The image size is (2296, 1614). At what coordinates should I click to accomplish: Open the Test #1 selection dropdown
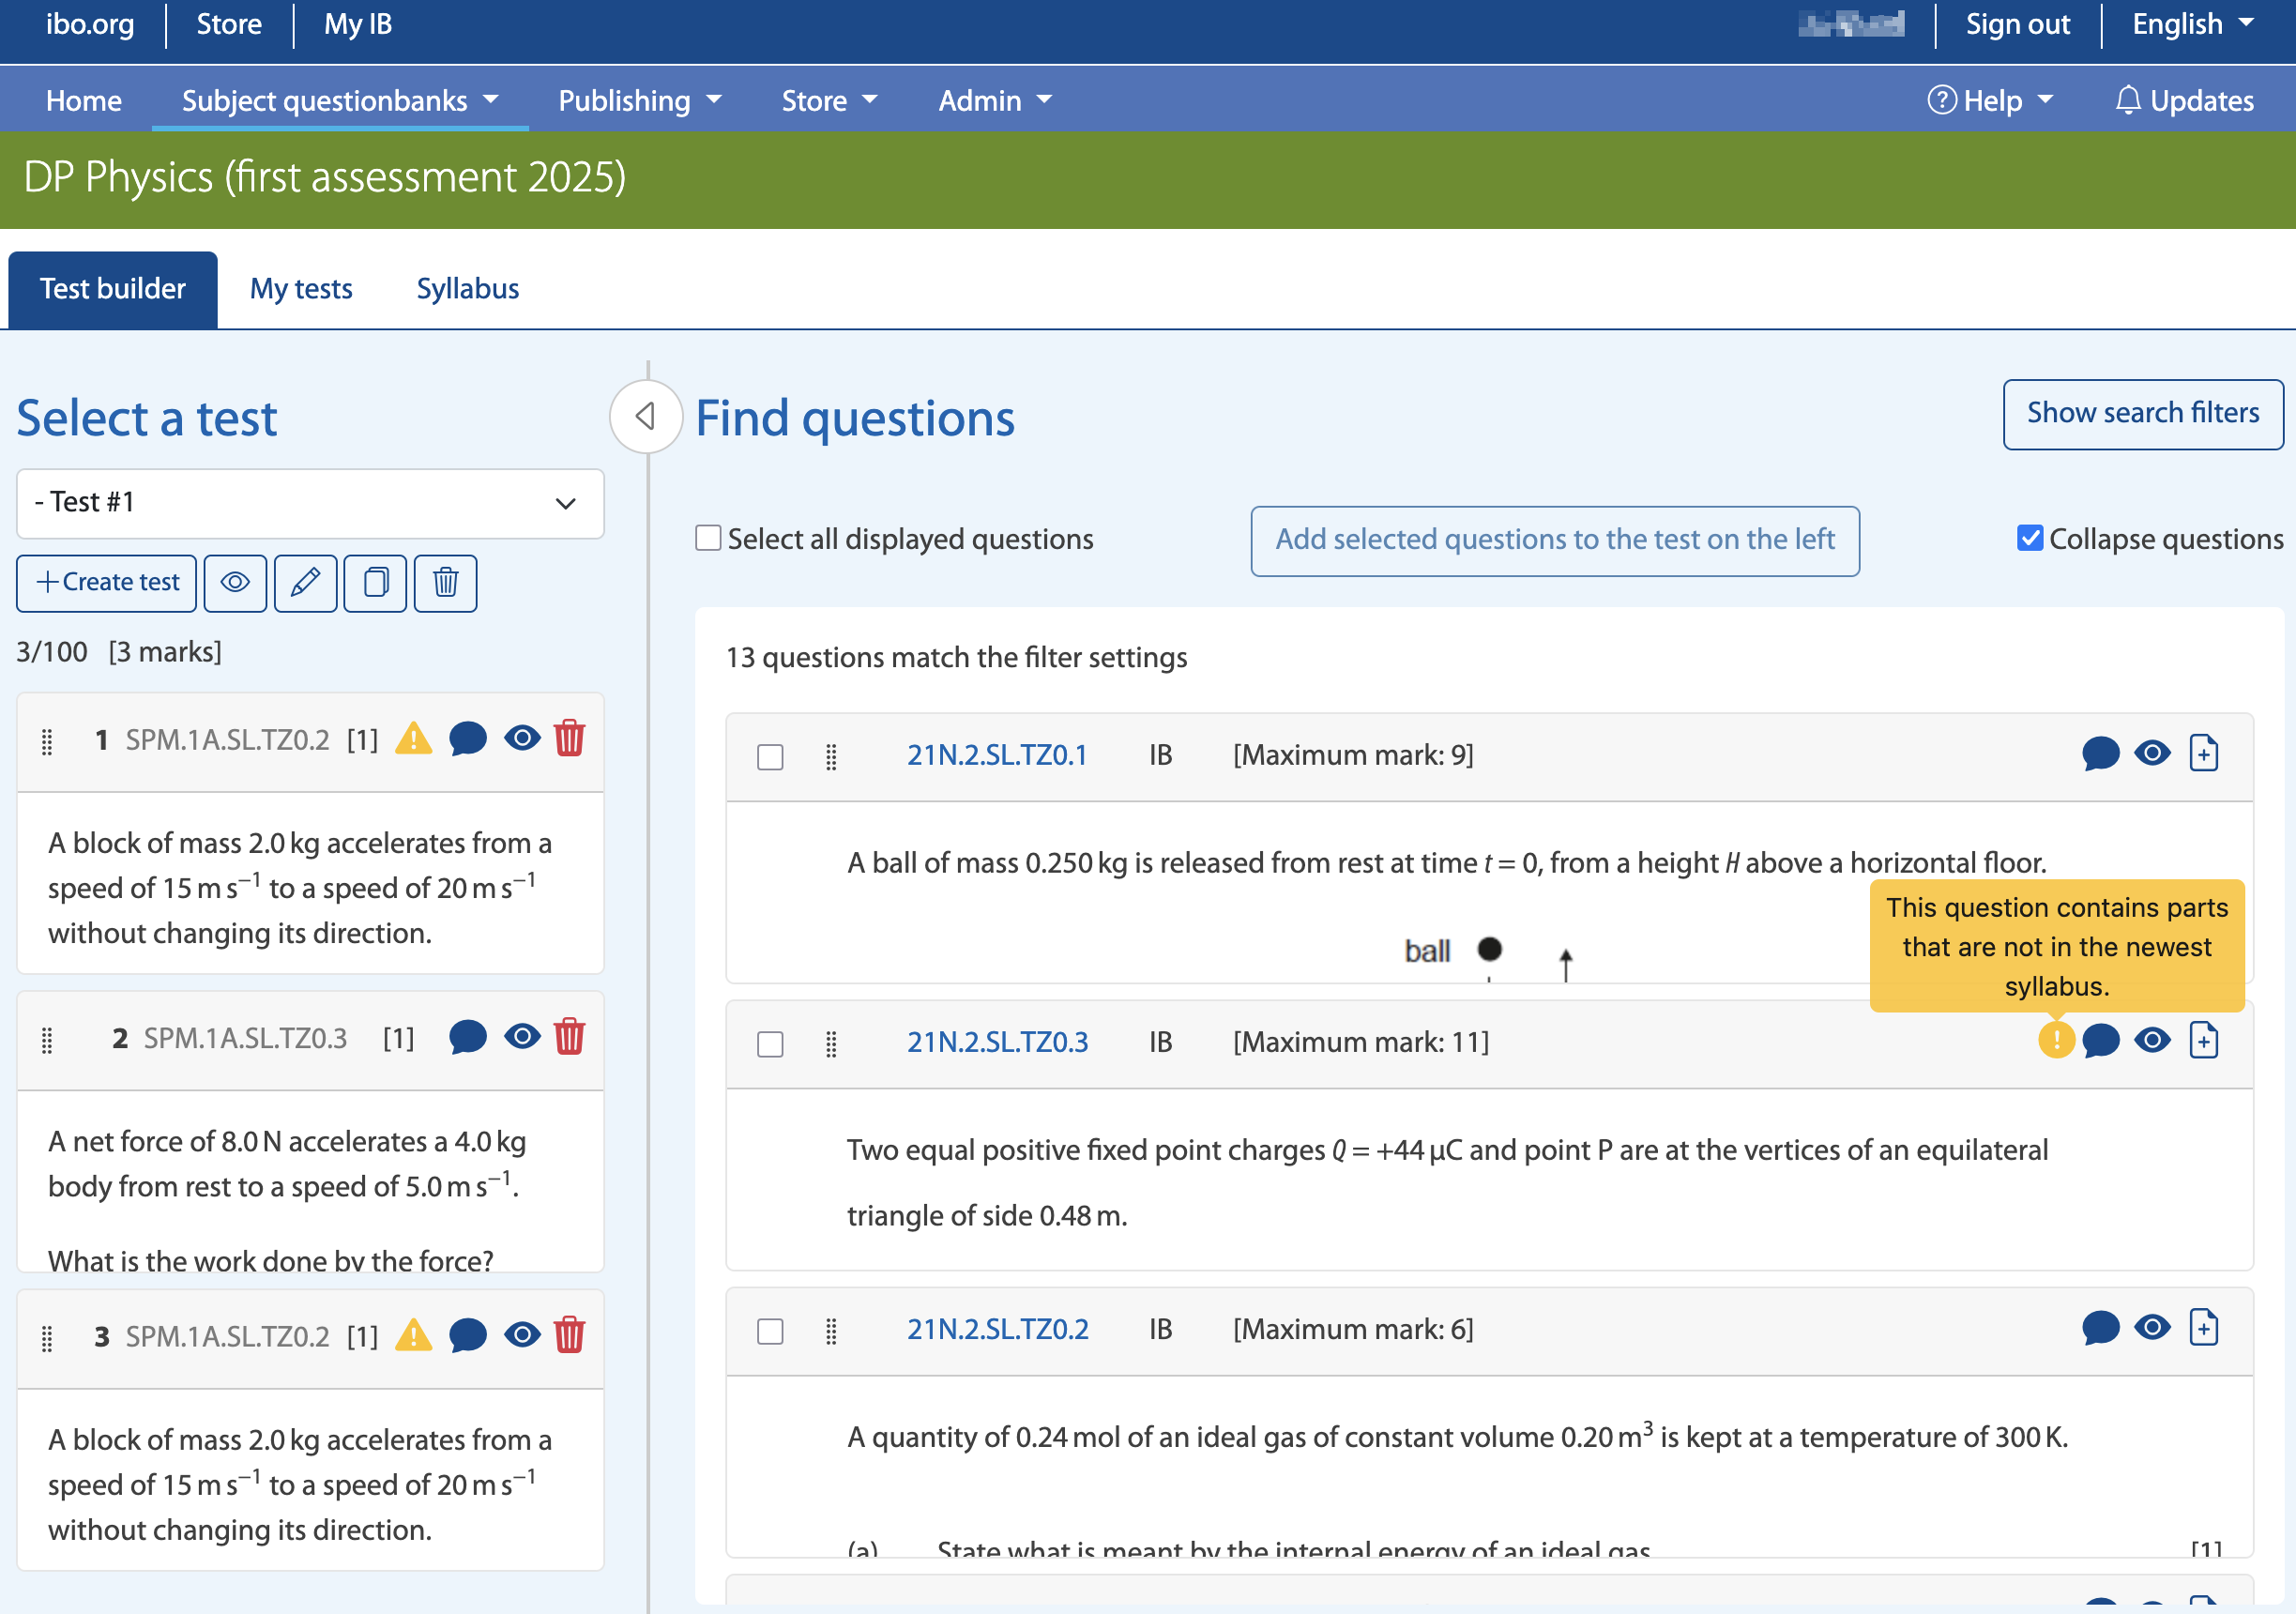pos(310,503)
